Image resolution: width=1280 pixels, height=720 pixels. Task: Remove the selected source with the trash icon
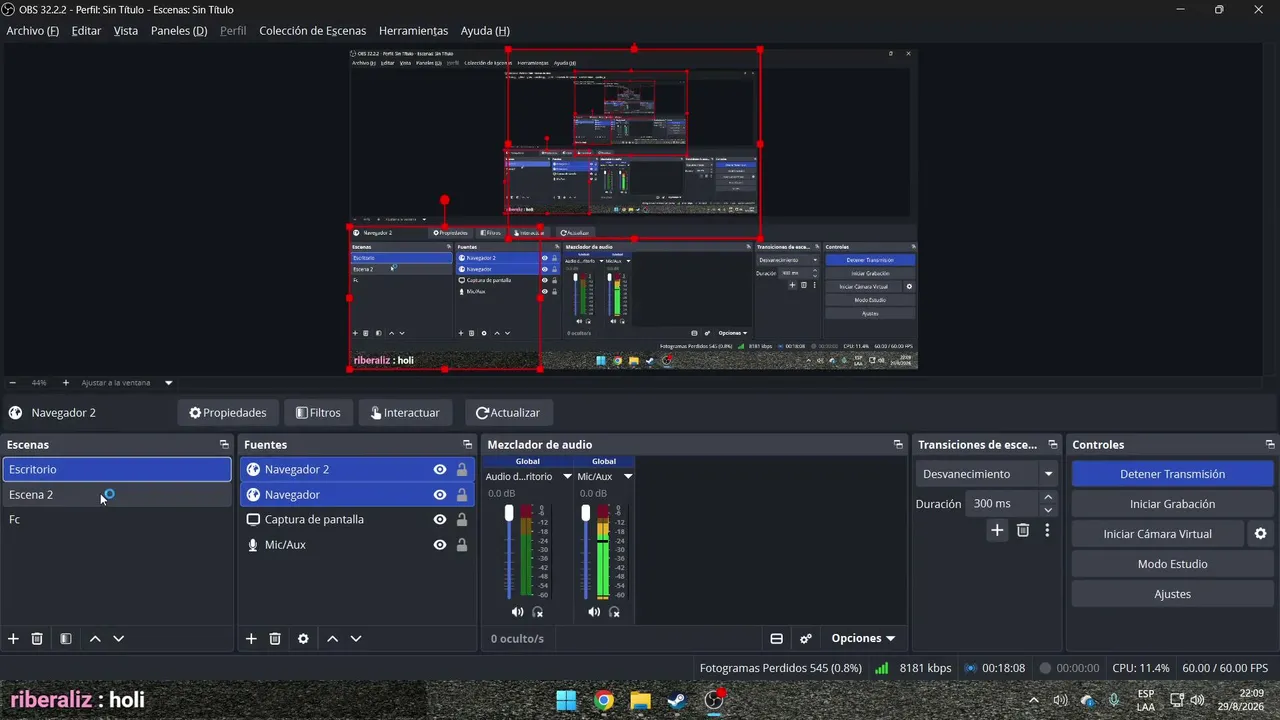275,639
